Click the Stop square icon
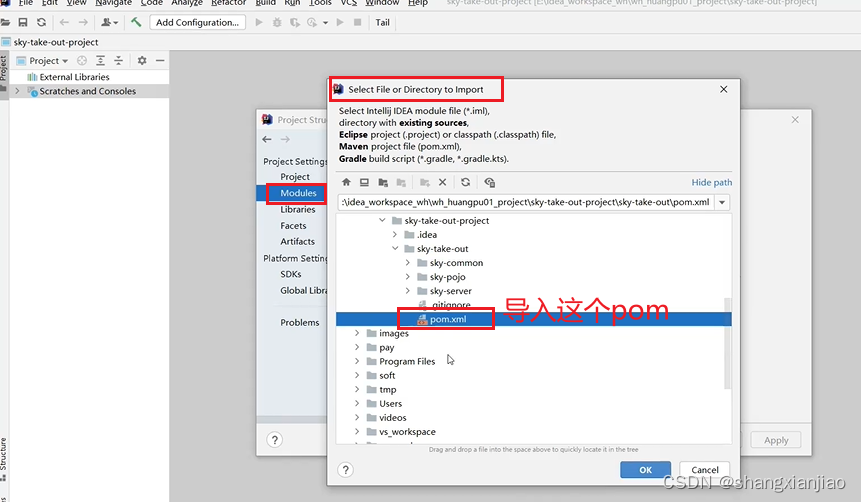Screen dimensions: 861x502 pos(357,23)
